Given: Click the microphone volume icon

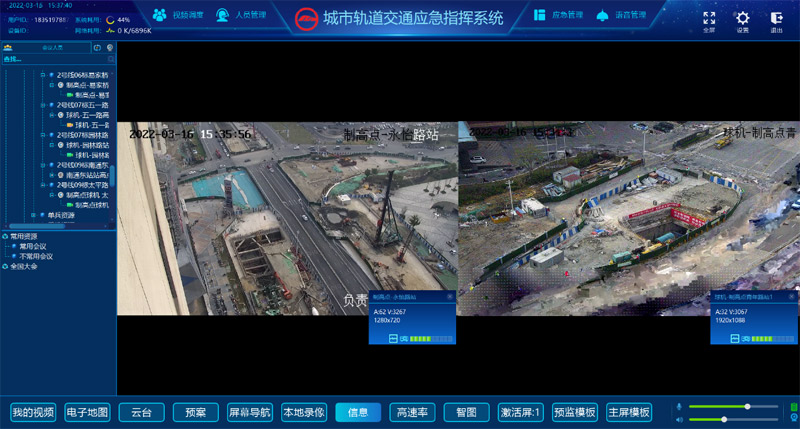Looking at the screenshot, I should (x=679, y=406).
